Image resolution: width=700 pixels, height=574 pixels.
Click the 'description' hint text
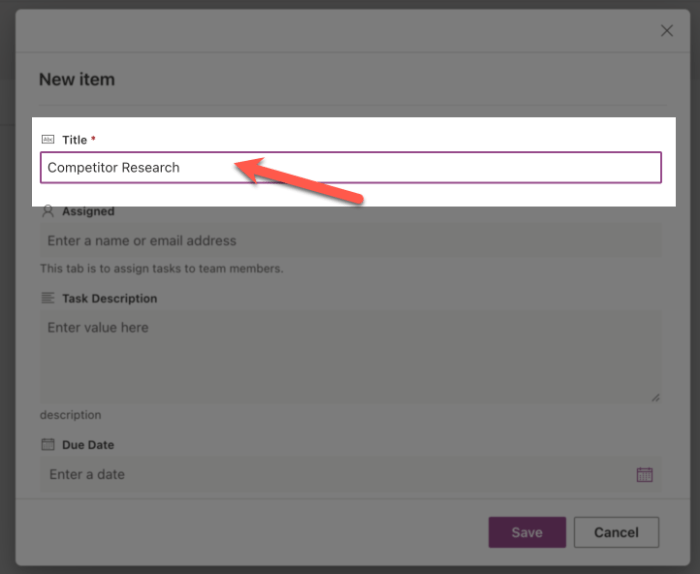tap(70, 415)
